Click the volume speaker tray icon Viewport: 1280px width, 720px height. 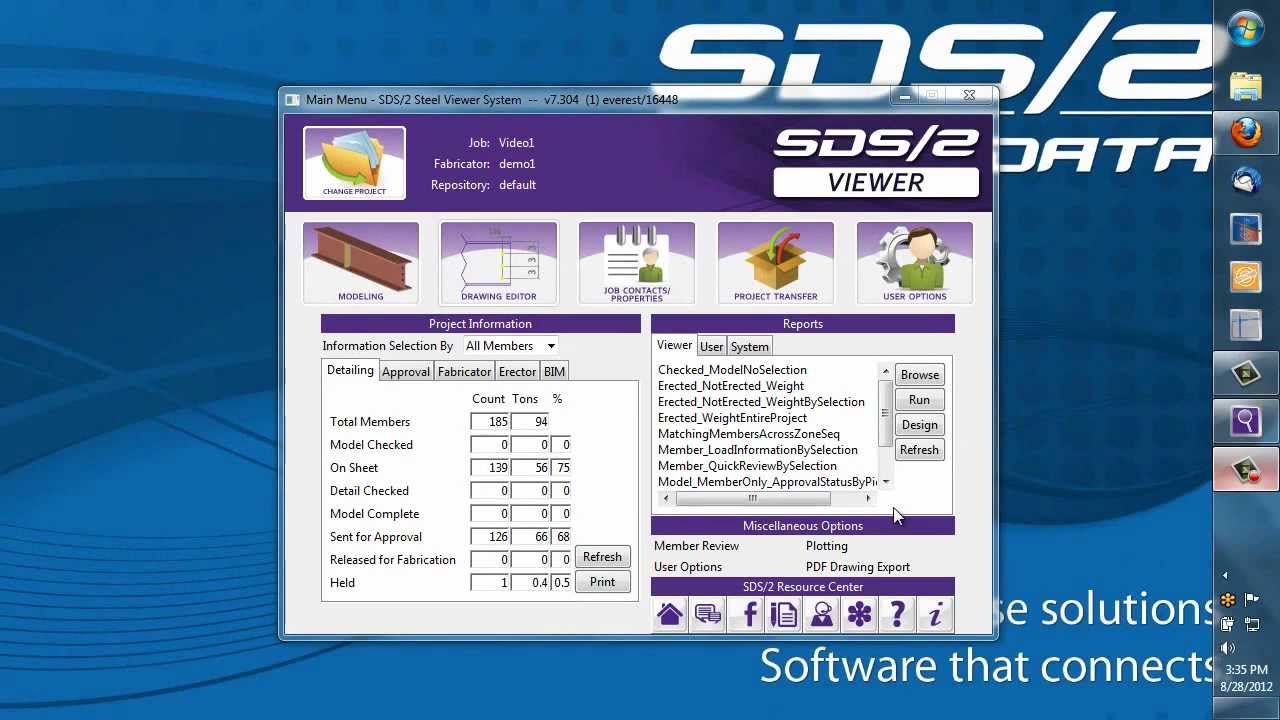[x=1228, y=646]
